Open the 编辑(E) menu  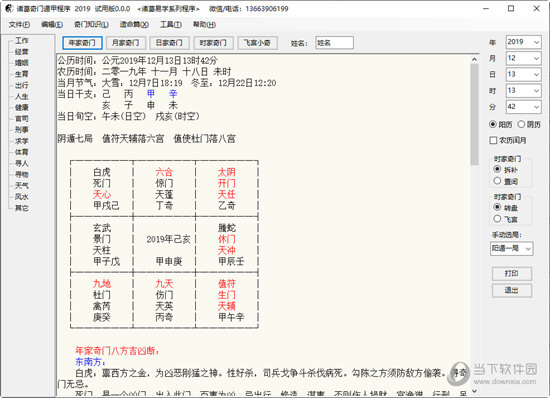pyautogui.click(x=52, y=25)
